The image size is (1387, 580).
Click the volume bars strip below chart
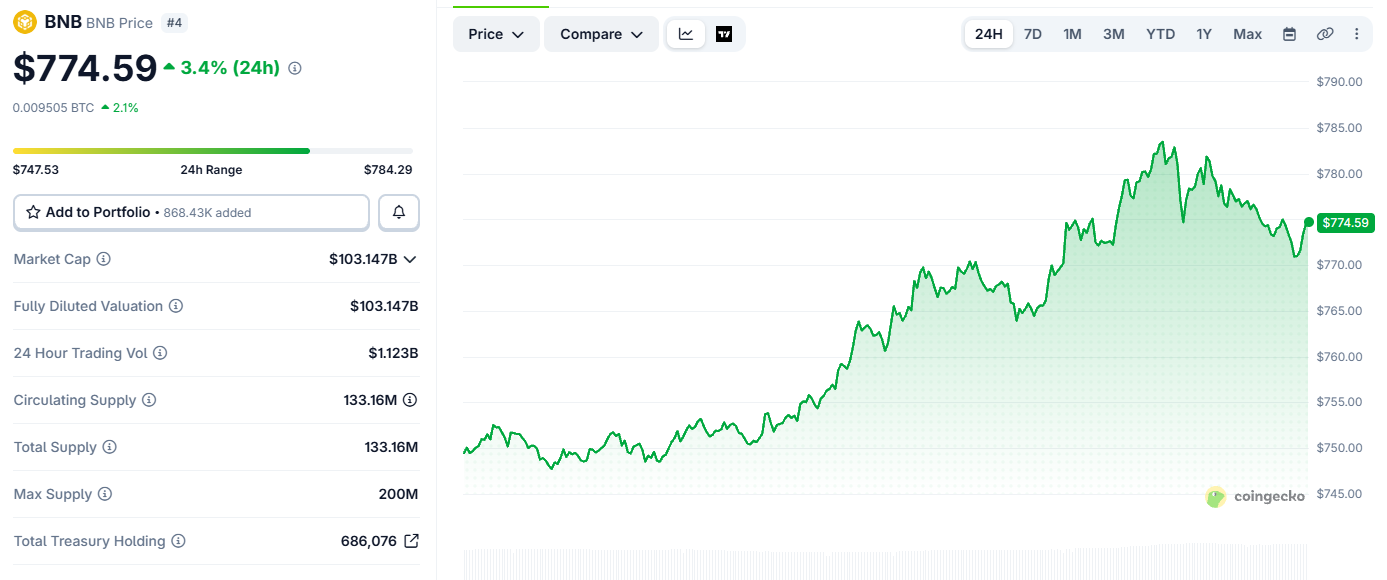886,561
